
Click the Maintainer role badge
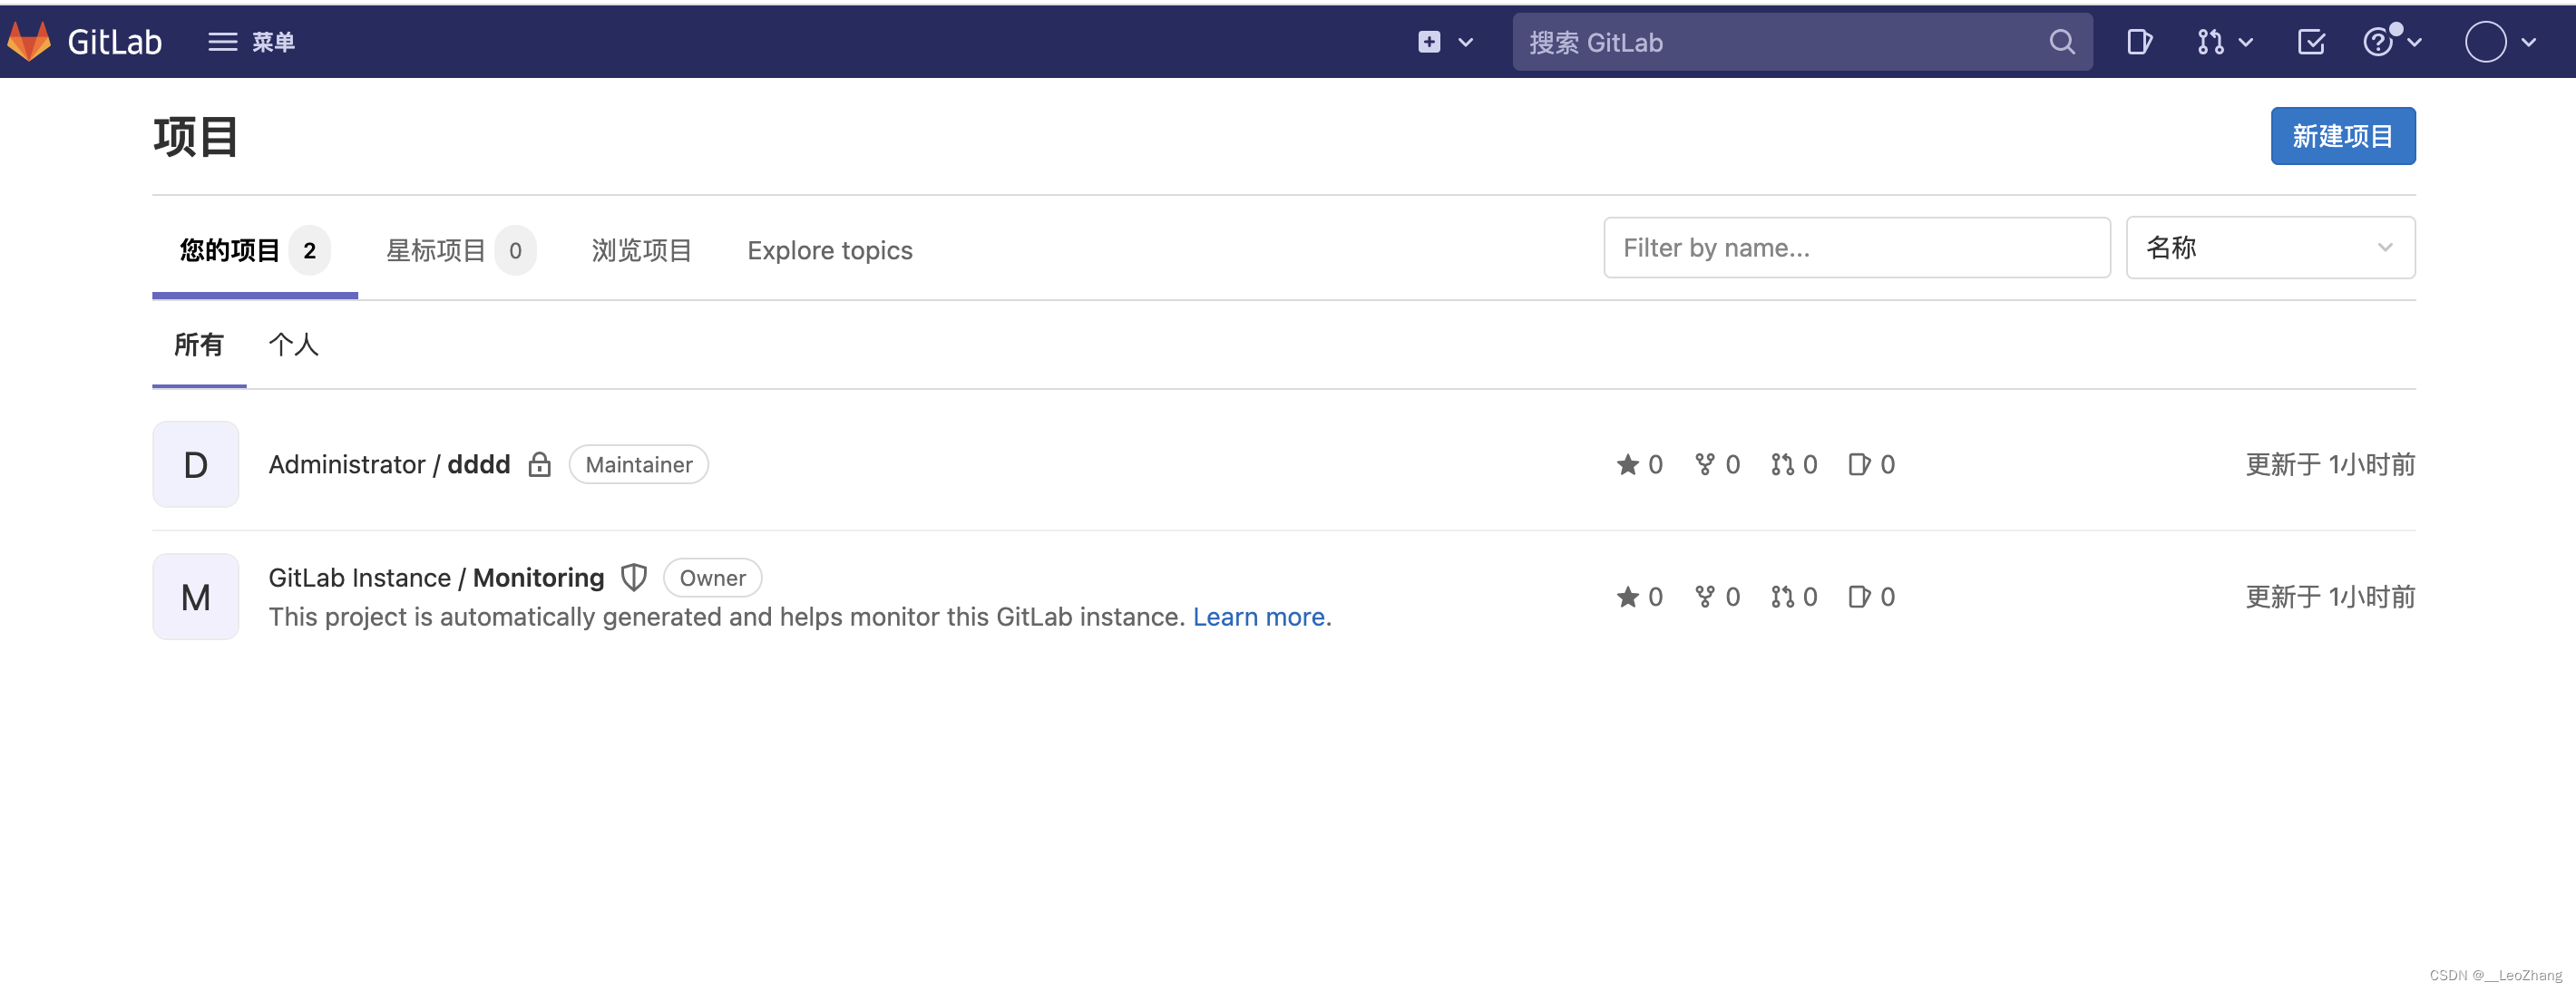639,464
